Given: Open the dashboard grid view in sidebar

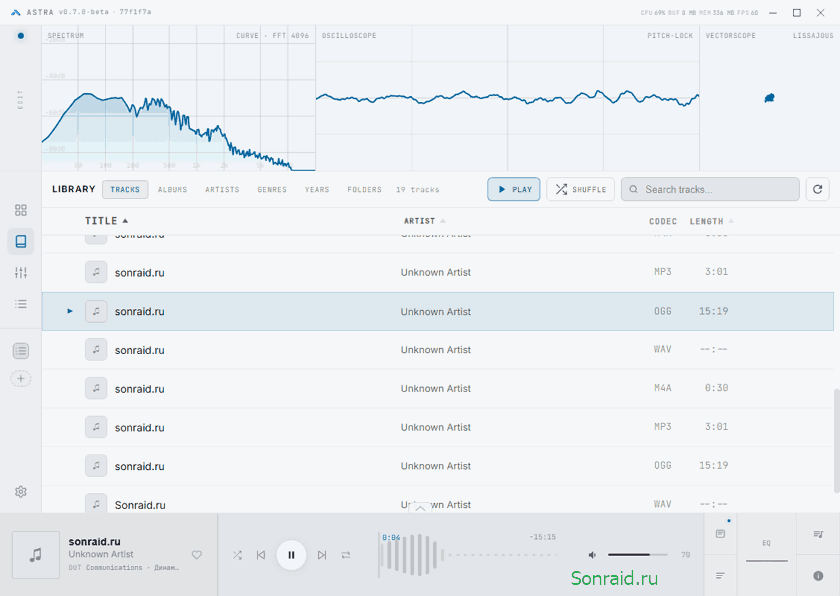Looking at the screenshot, I should 21,210.
